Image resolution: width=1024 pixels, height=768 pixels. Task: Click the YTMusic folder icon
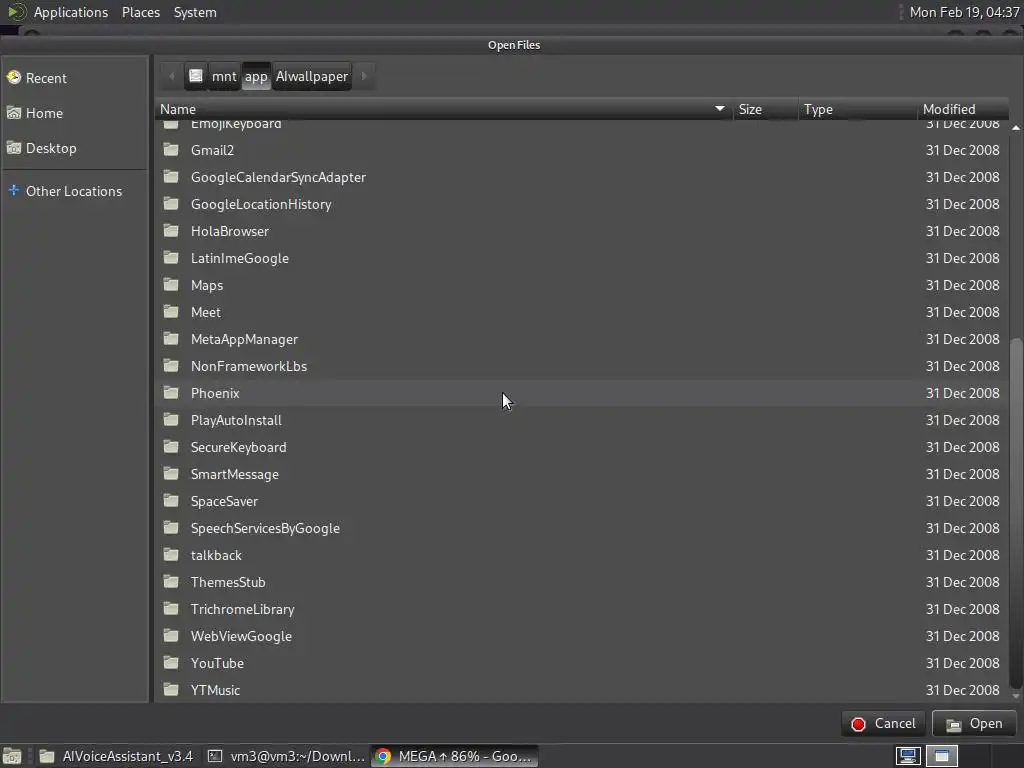tap(171, 690)
